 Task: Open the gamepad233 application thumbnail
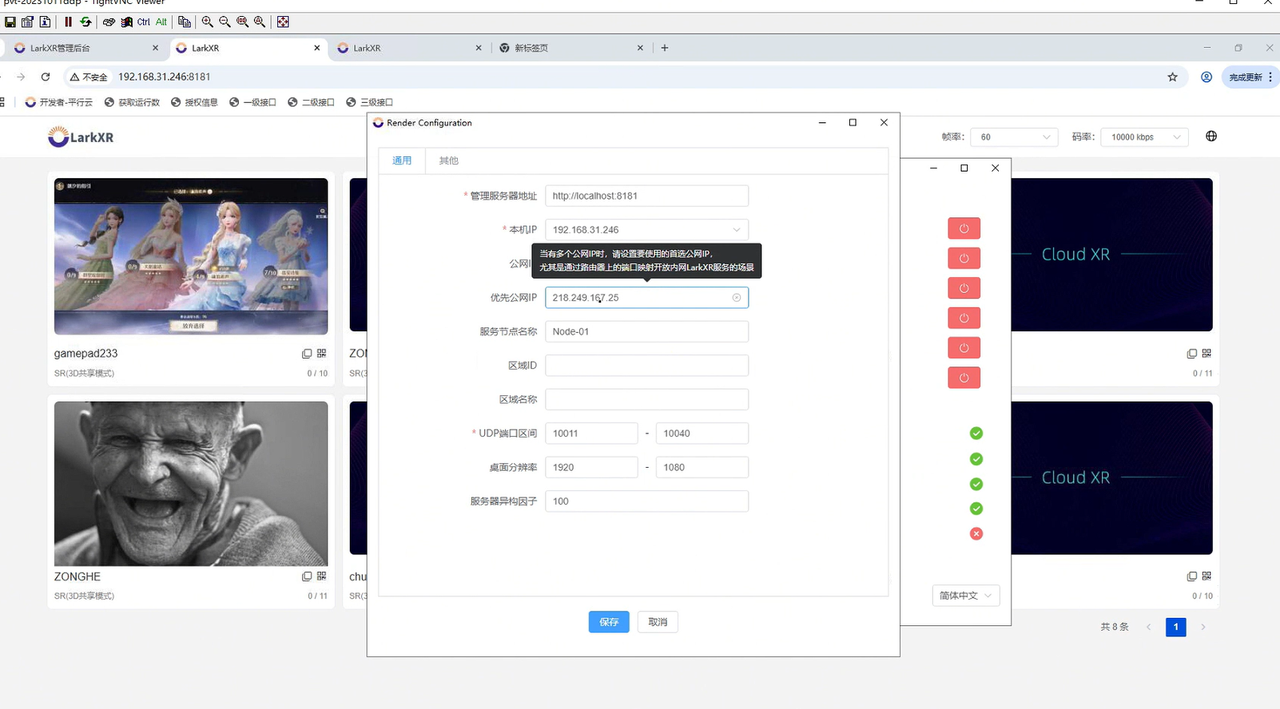(x=191, y=256)
